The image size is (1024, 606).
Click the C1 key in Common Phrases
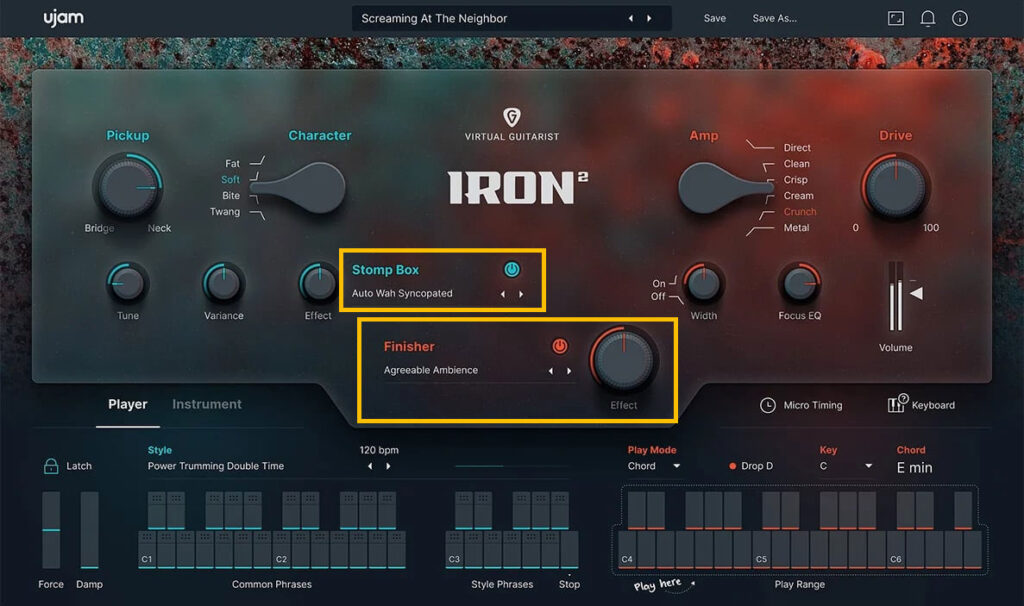click(x=147, y=550)
